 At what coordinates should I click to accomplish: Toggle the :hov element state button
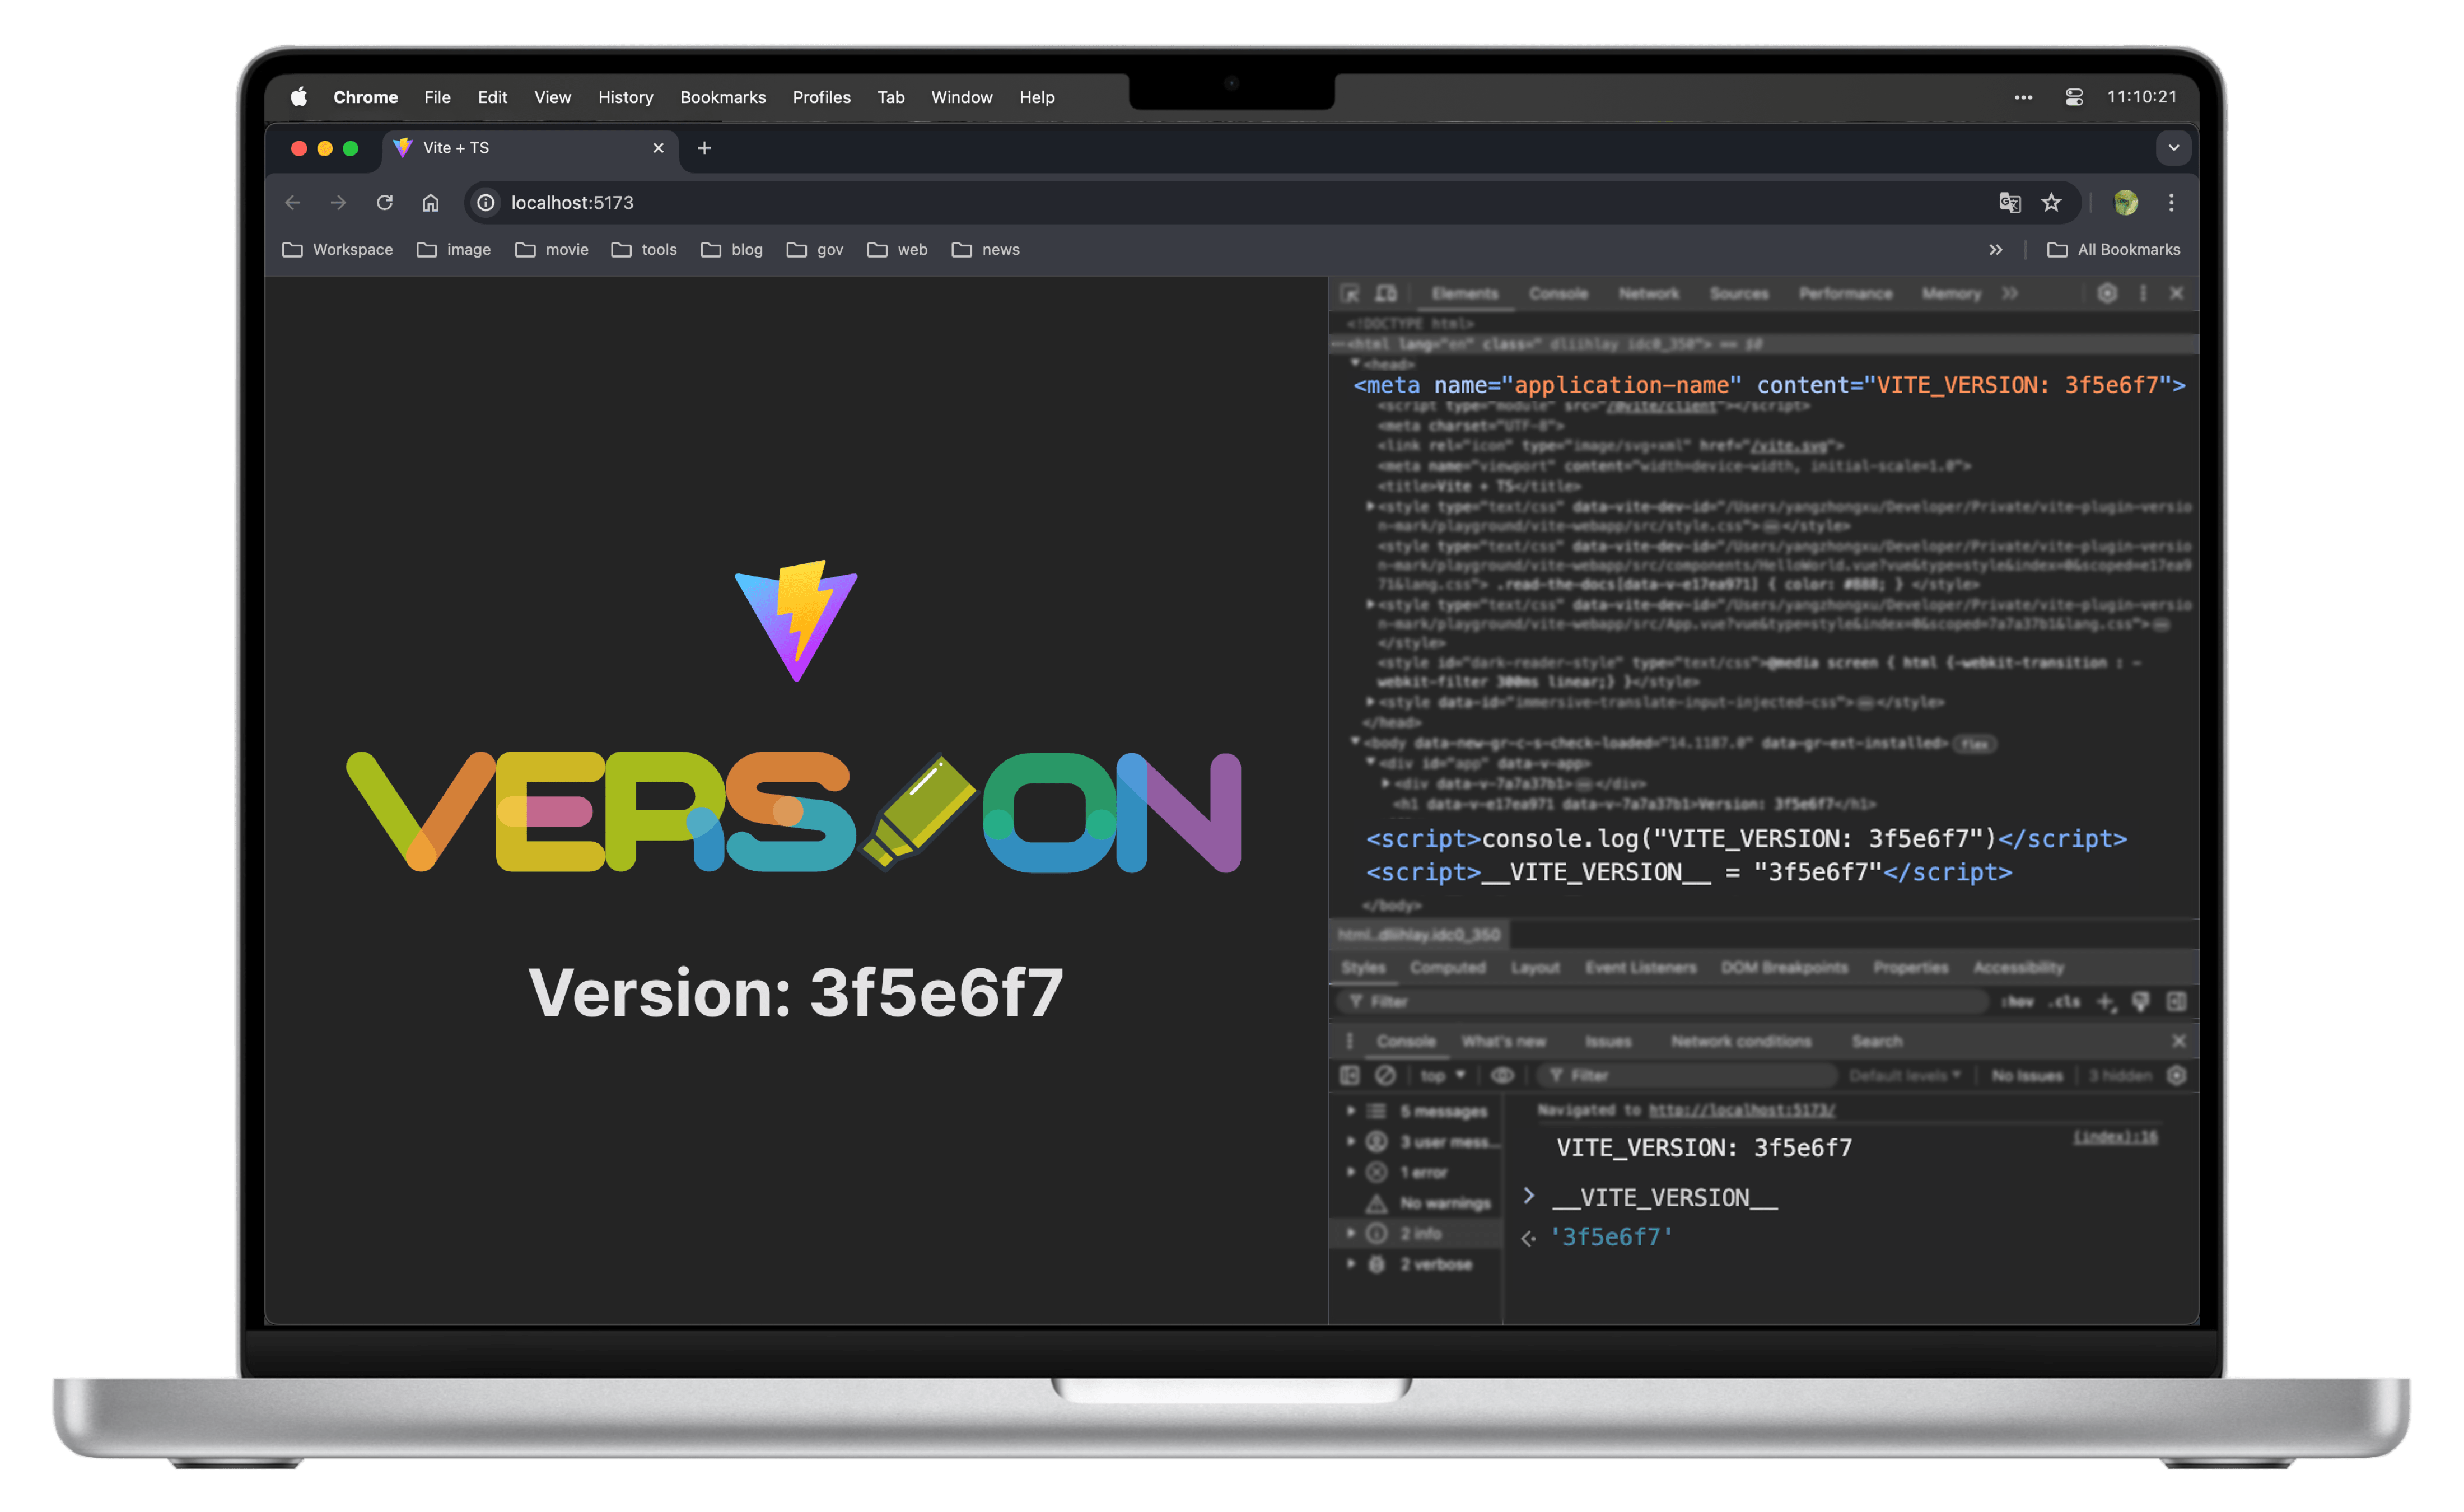click(2017, 1001)
